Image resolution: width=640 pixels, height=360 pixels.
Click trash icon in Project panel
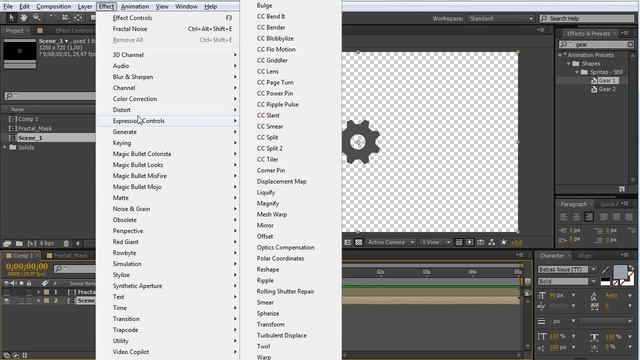tap(66, 243)
